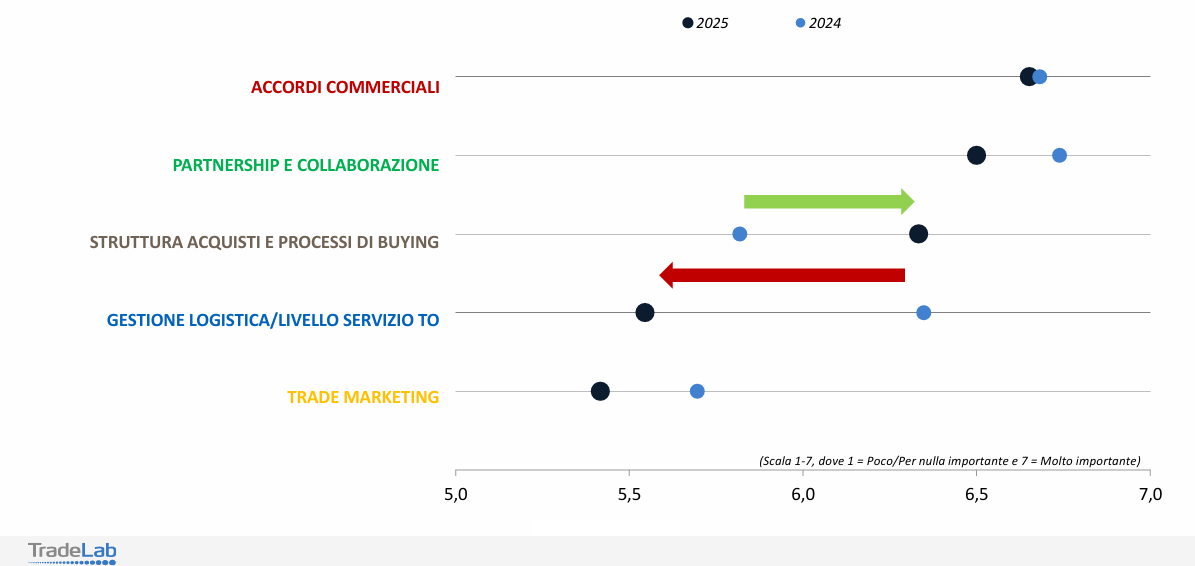Click the STRUTTURA ACQUISTI E PROCESSI DI BUYING label
The width and height of the screenshot is (1195, 566).
tap(265, 242)
